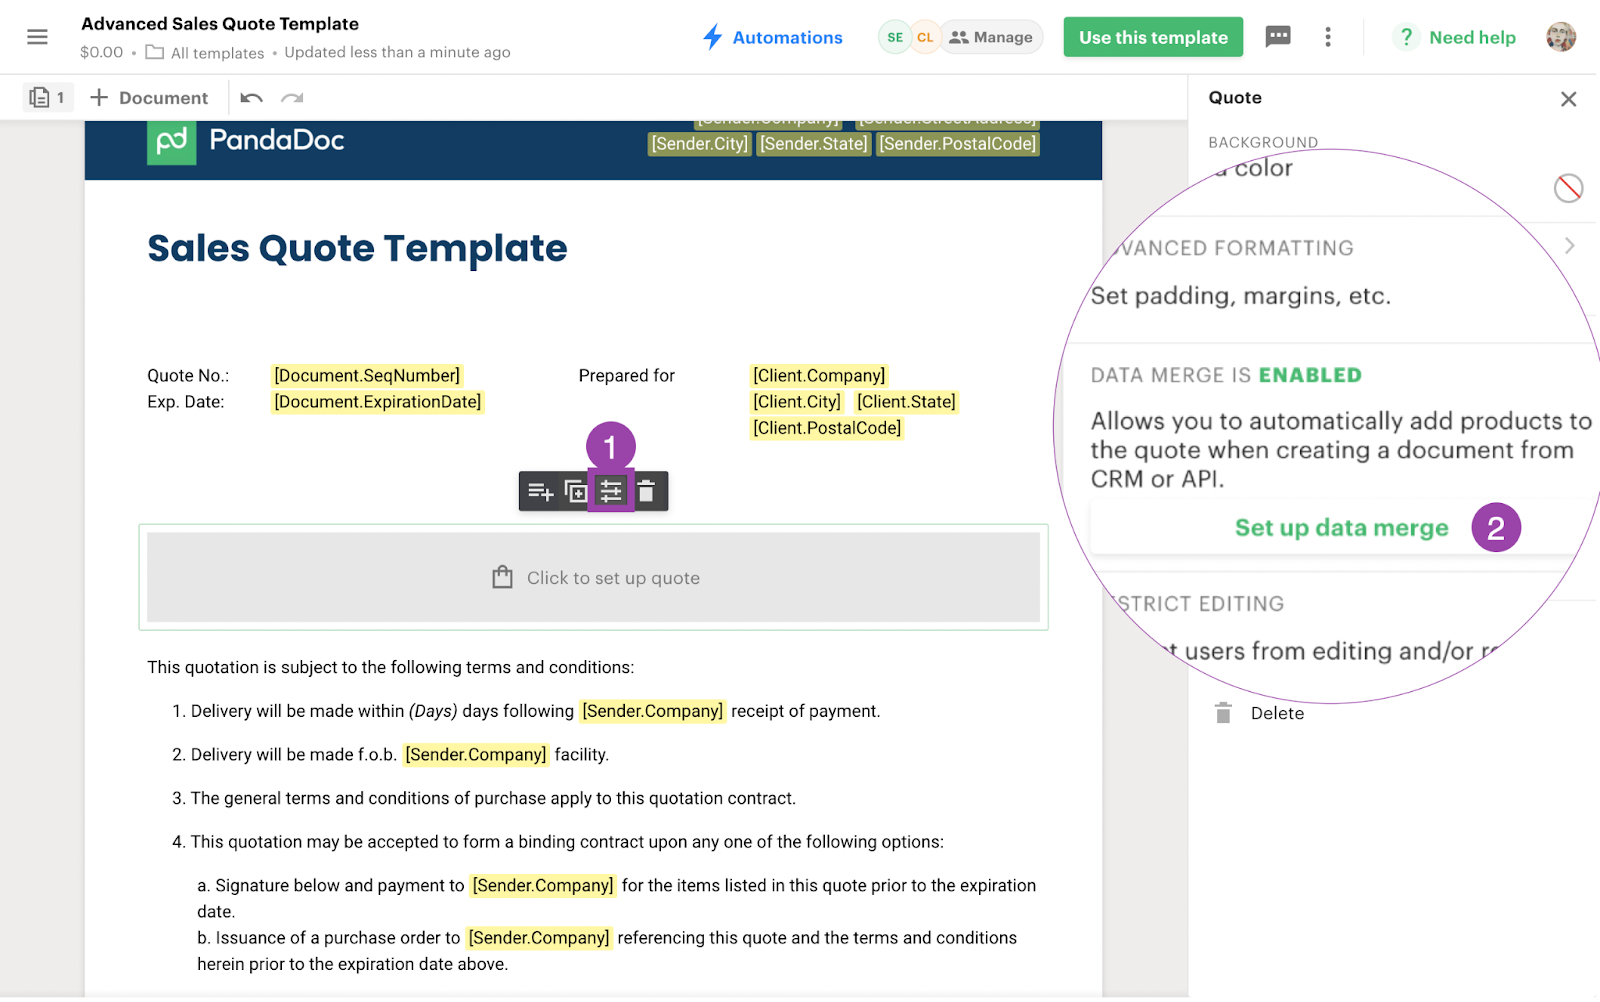Select the [Sender.City] variable in header
Image resolution: width=1600 pixels, height=1002 pixels.
[700, 144]
